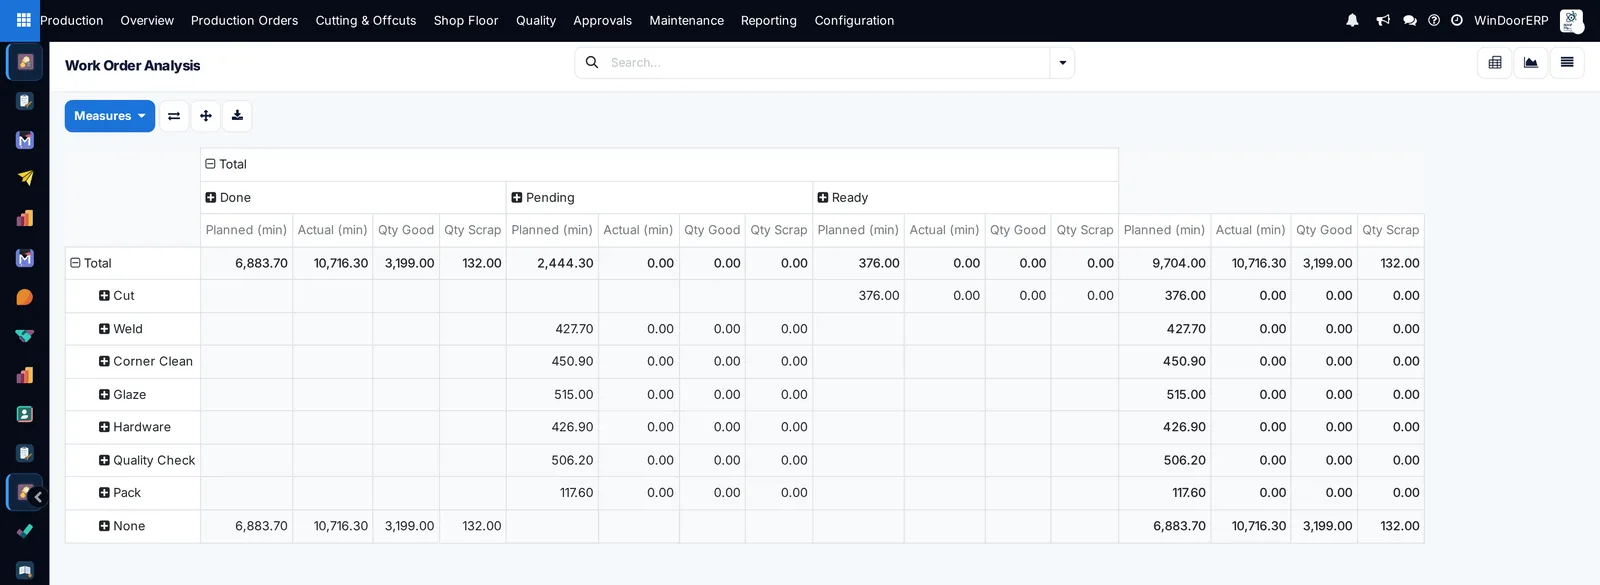Image resolution: width=1600 pixels, height=585 pixels.
Task: Click the magnifier search icon
Action: [x=592, y=62]
